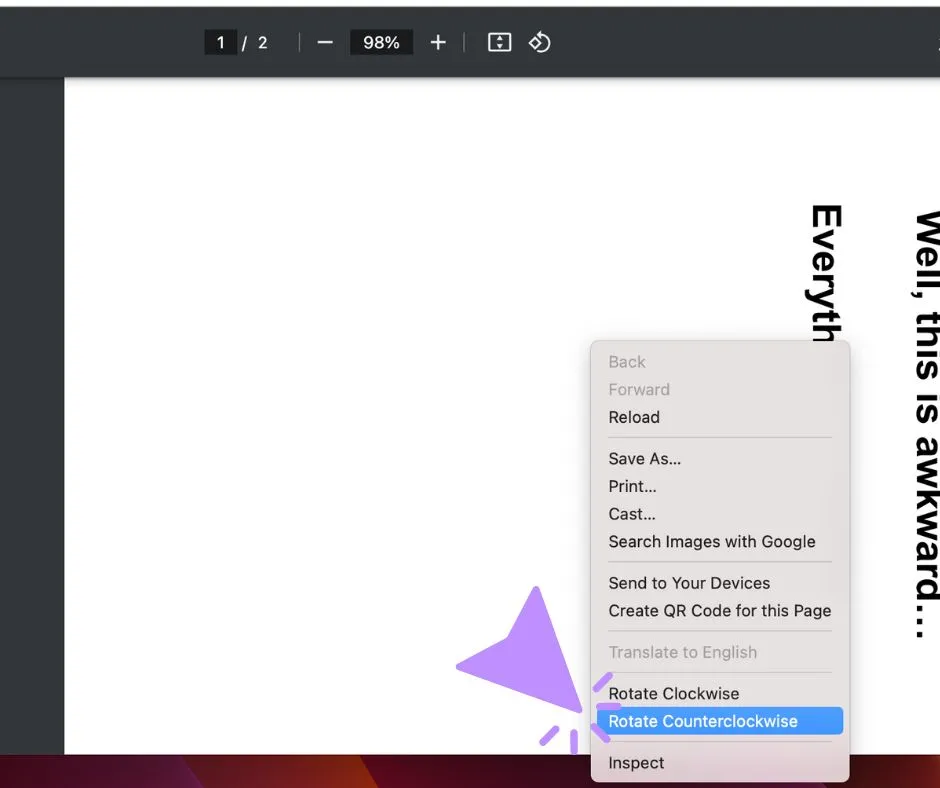Open Inspect from the context menu
Viewport: 940px width, 788px height.
point(636,762)
